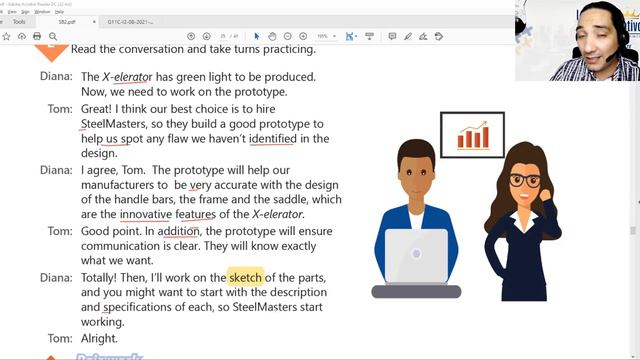Viewport: 640px width, 360px height.
Task: Click the stamp tool icon
Action: [x=439, y=36]
